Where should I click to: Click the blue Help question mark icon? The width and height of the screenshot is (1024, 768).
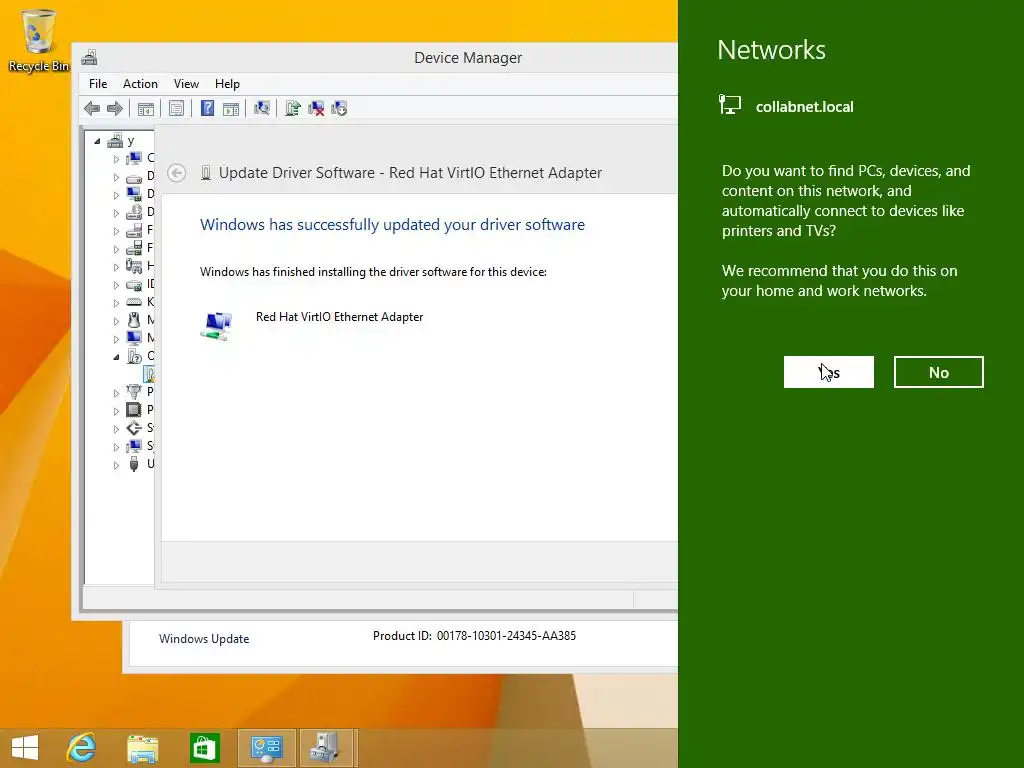tap(207, 108)
